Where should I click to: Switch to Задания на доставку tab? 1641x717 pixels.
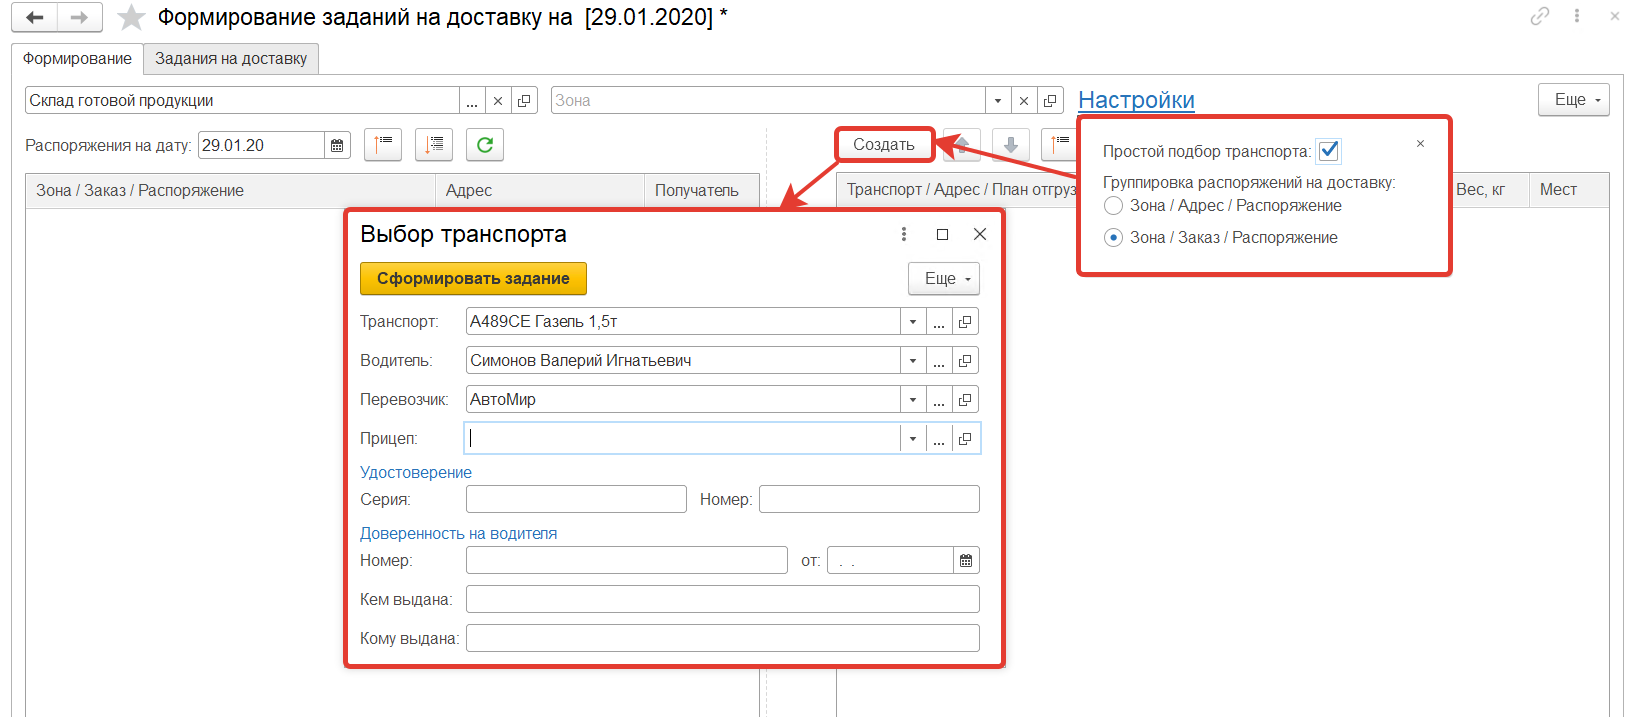(231, 59)
